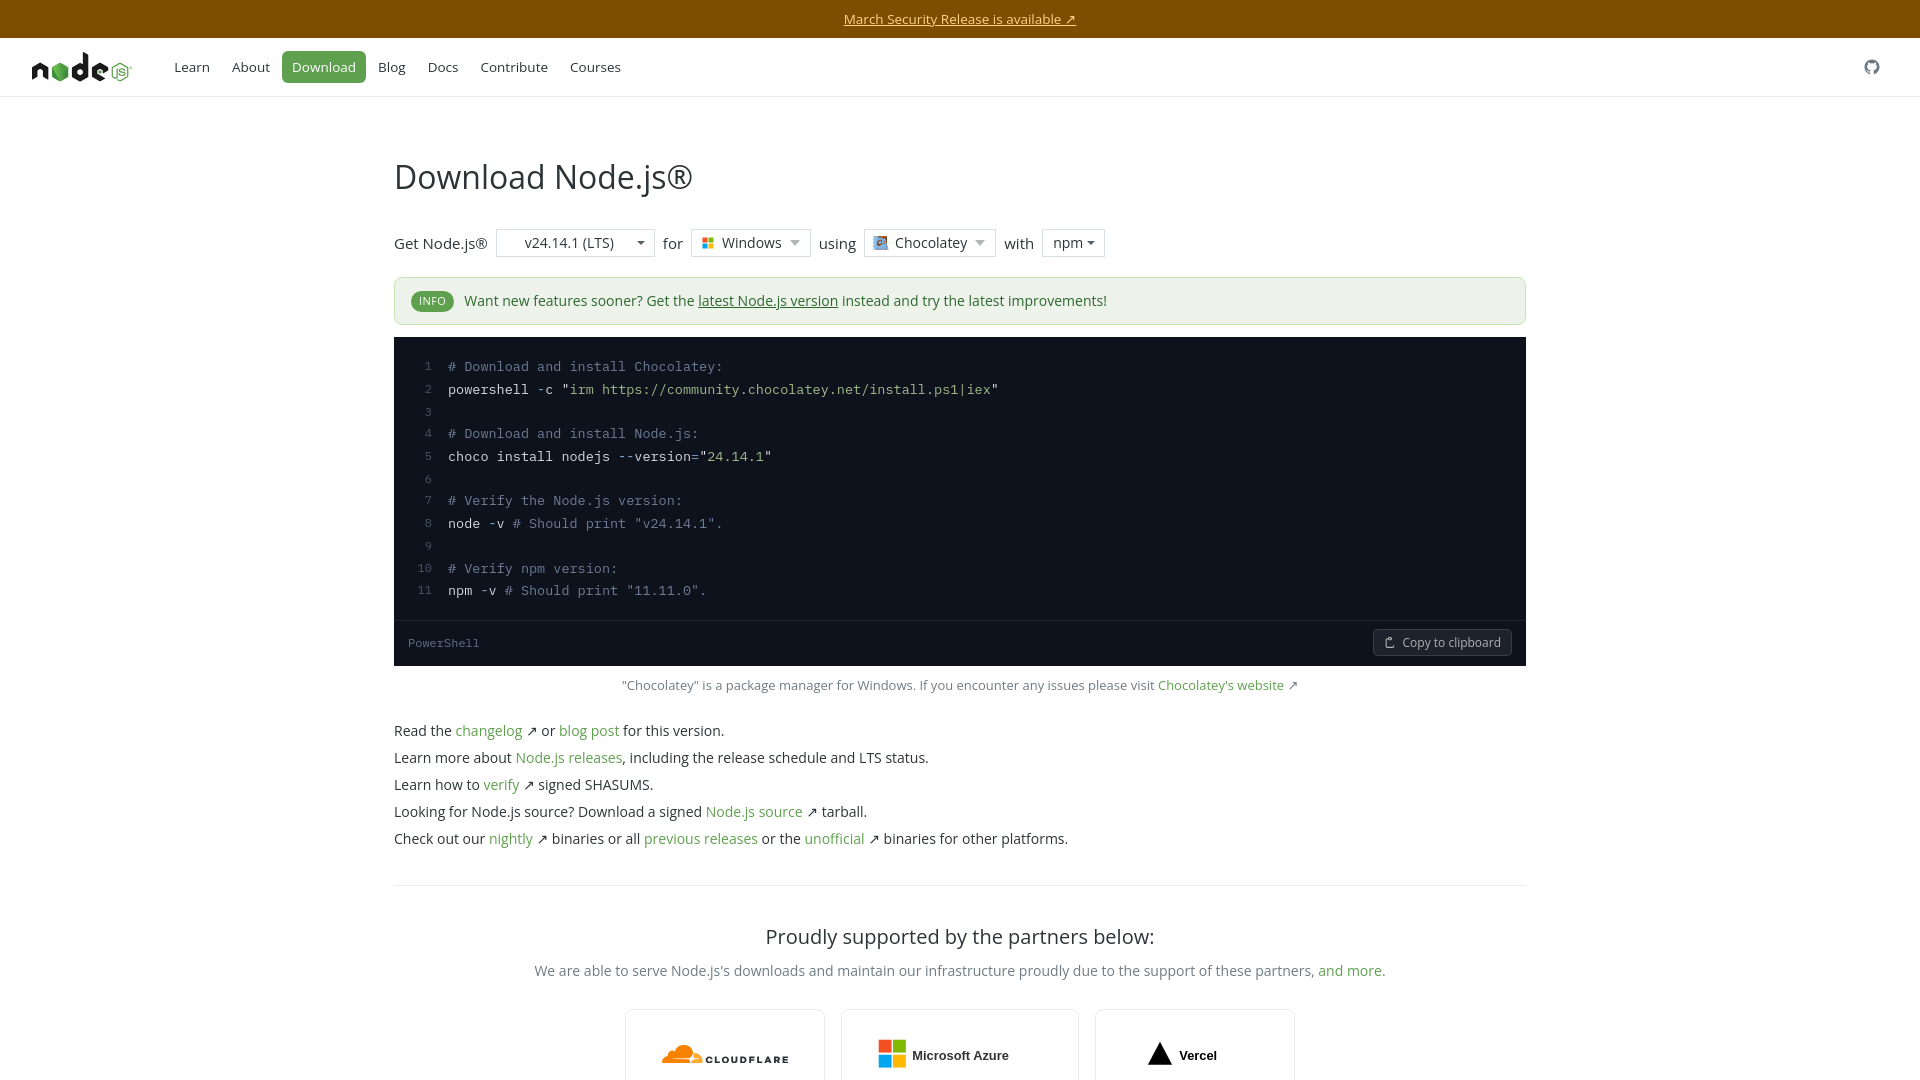This screenshot has height=1080, width=1920.
Task: Open the Courses nav item
Action: (595, 67)
